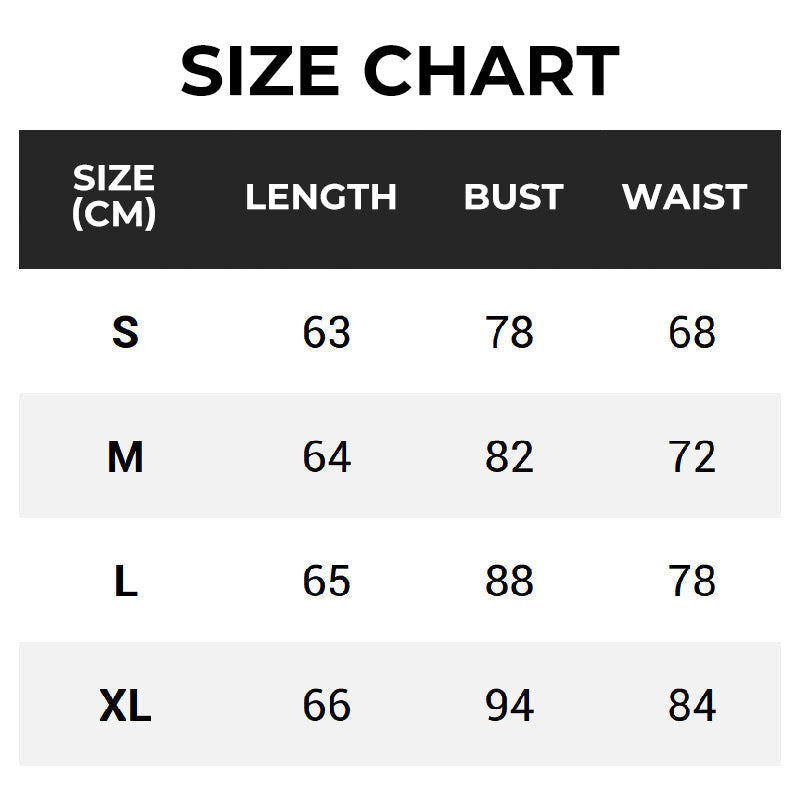
Task: Click waist value 78 in L row
Action: (692, 581)
